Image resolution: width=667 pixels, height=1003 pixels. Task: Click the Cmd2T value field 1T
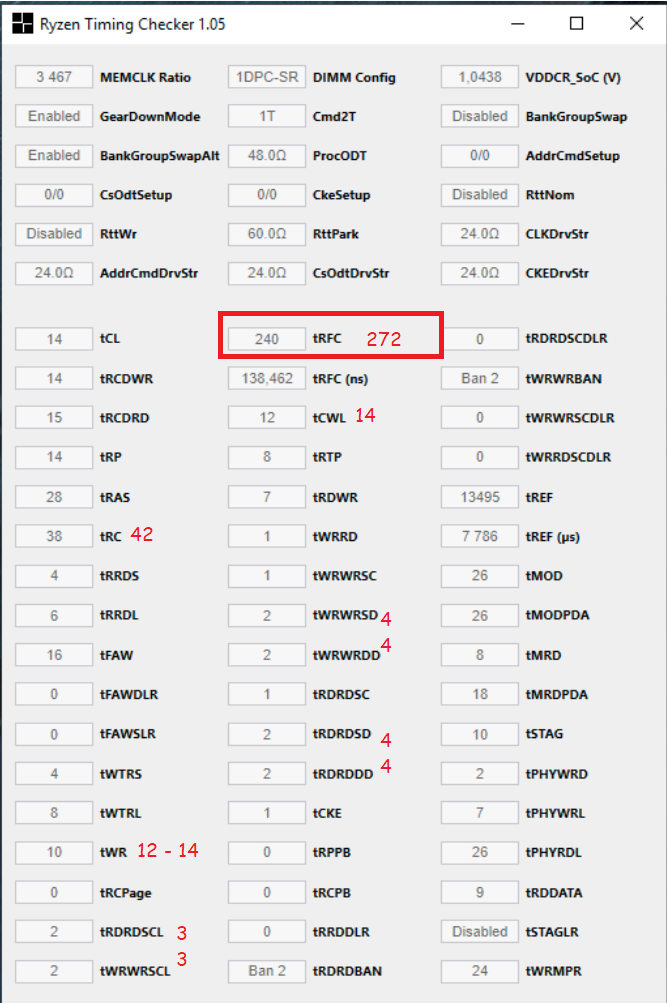(x=267, y=116)
